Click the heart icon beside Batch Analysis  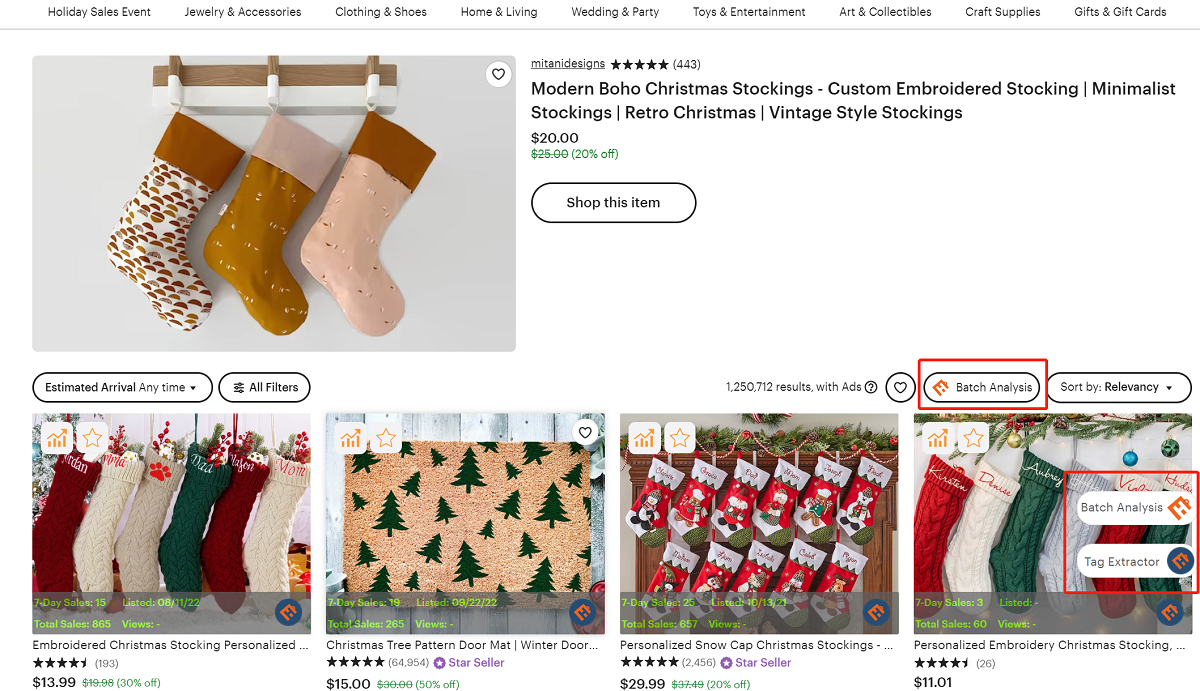(899, 387)
